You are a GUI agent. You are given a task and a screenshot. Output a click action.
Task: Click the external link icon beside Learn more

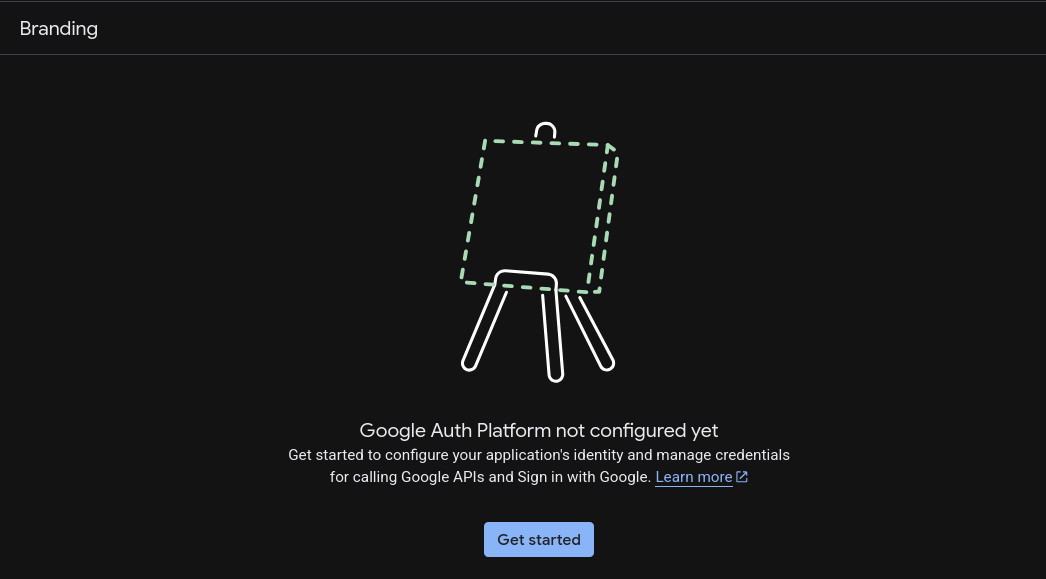pyautogui.click(x=742, y=477)
